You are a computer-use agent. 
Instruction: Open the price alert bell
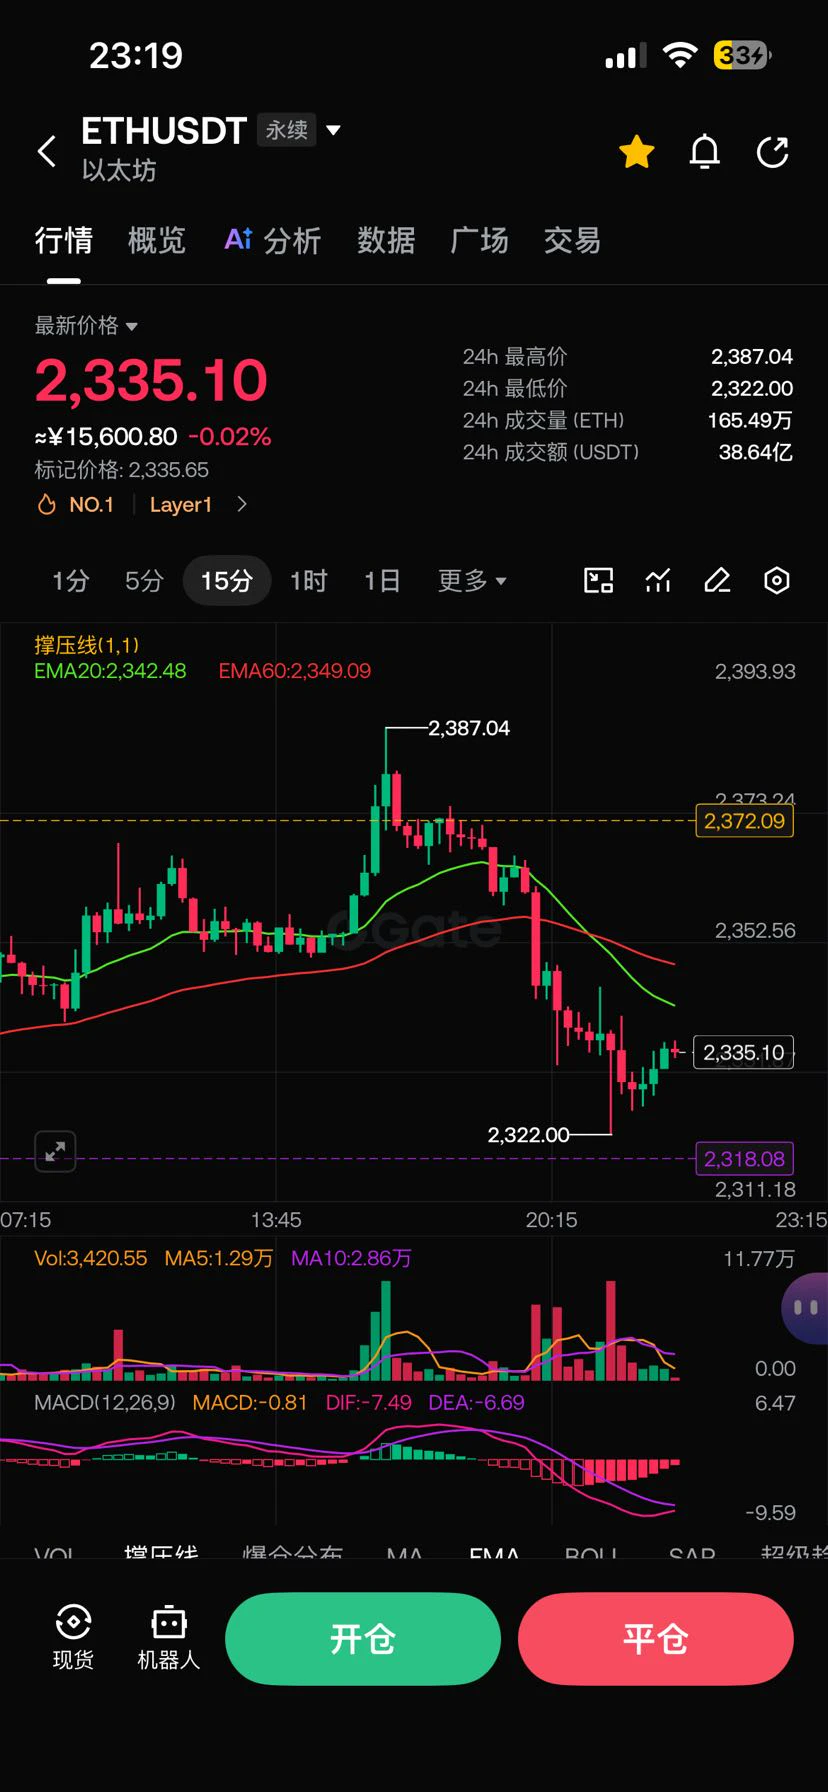point(705,152)
